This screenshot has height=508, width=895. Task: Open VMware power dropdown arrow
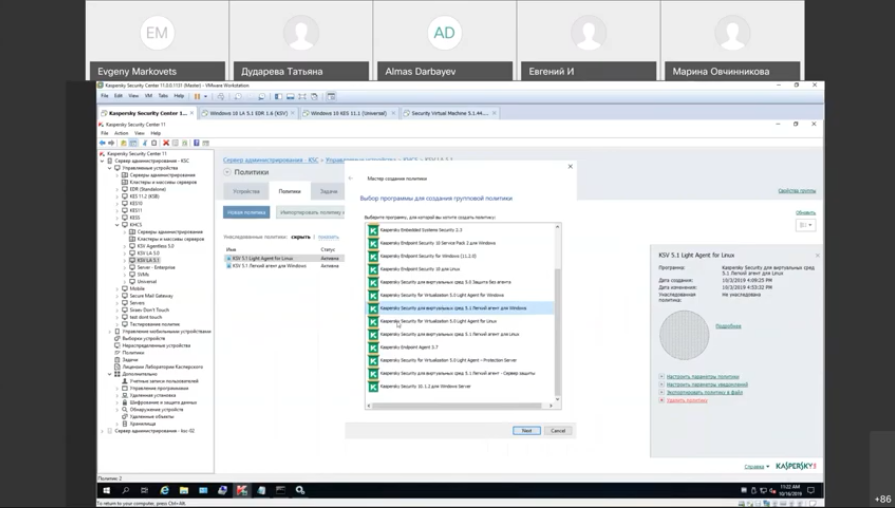tap(205, 96)
